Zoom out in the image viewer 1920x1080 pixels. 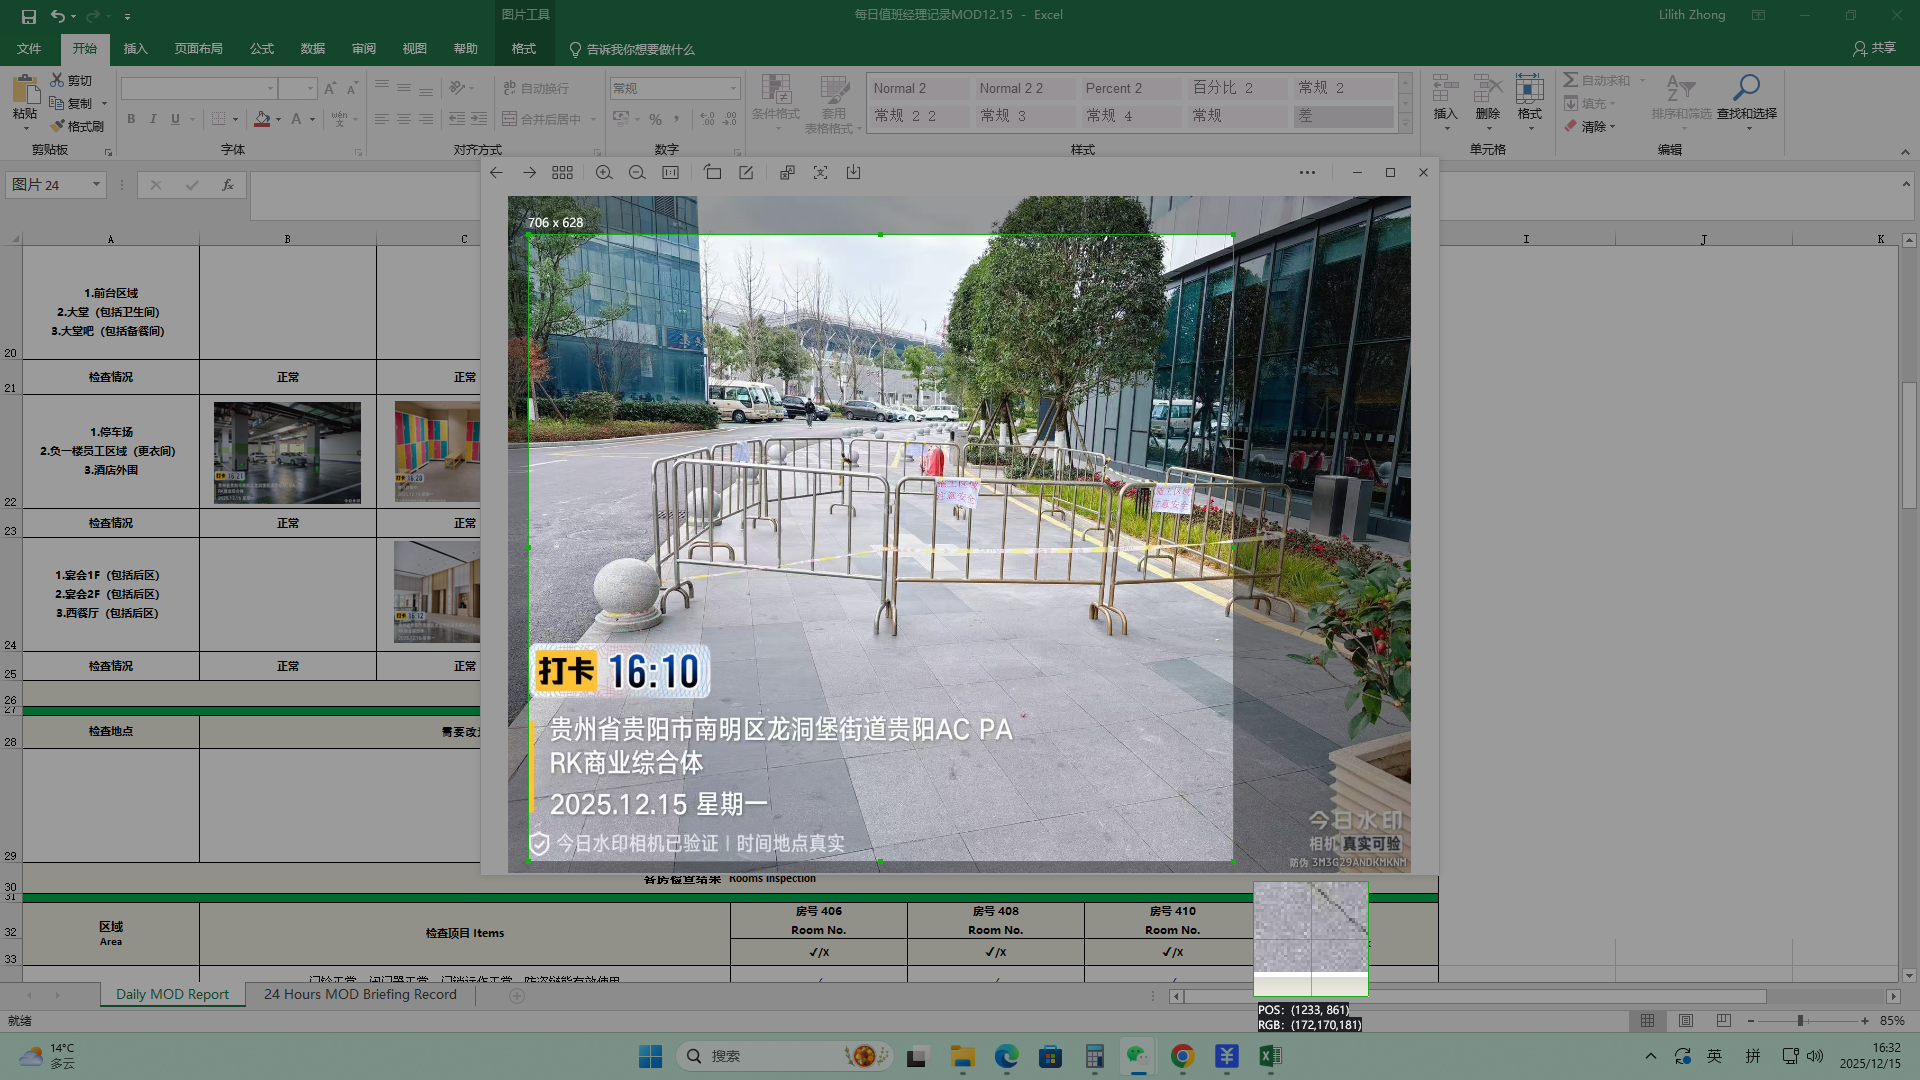pos(637,173)
